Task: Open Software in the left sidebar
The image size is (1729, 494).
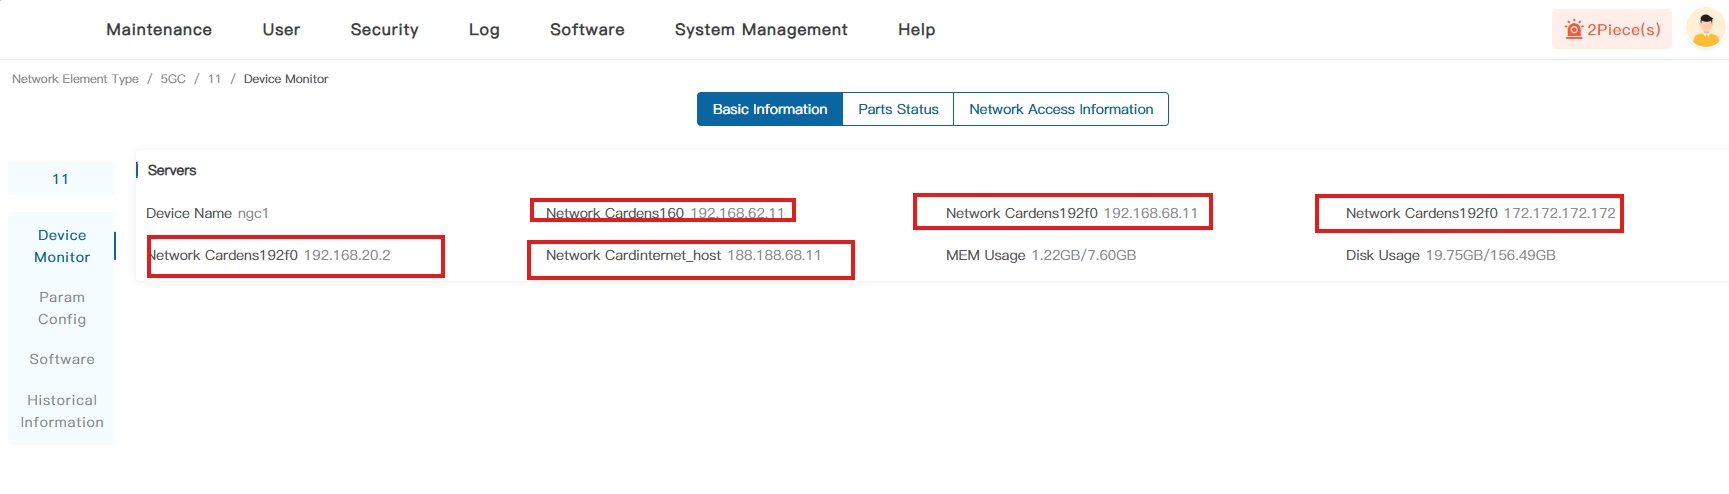Action: point(62,359)
